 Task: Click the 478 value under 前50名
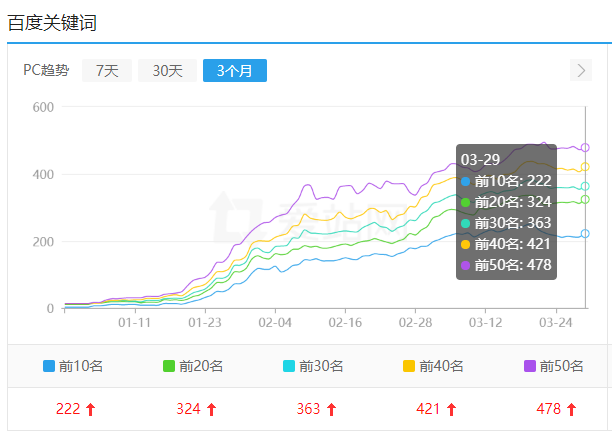click(x=548, y=409)
